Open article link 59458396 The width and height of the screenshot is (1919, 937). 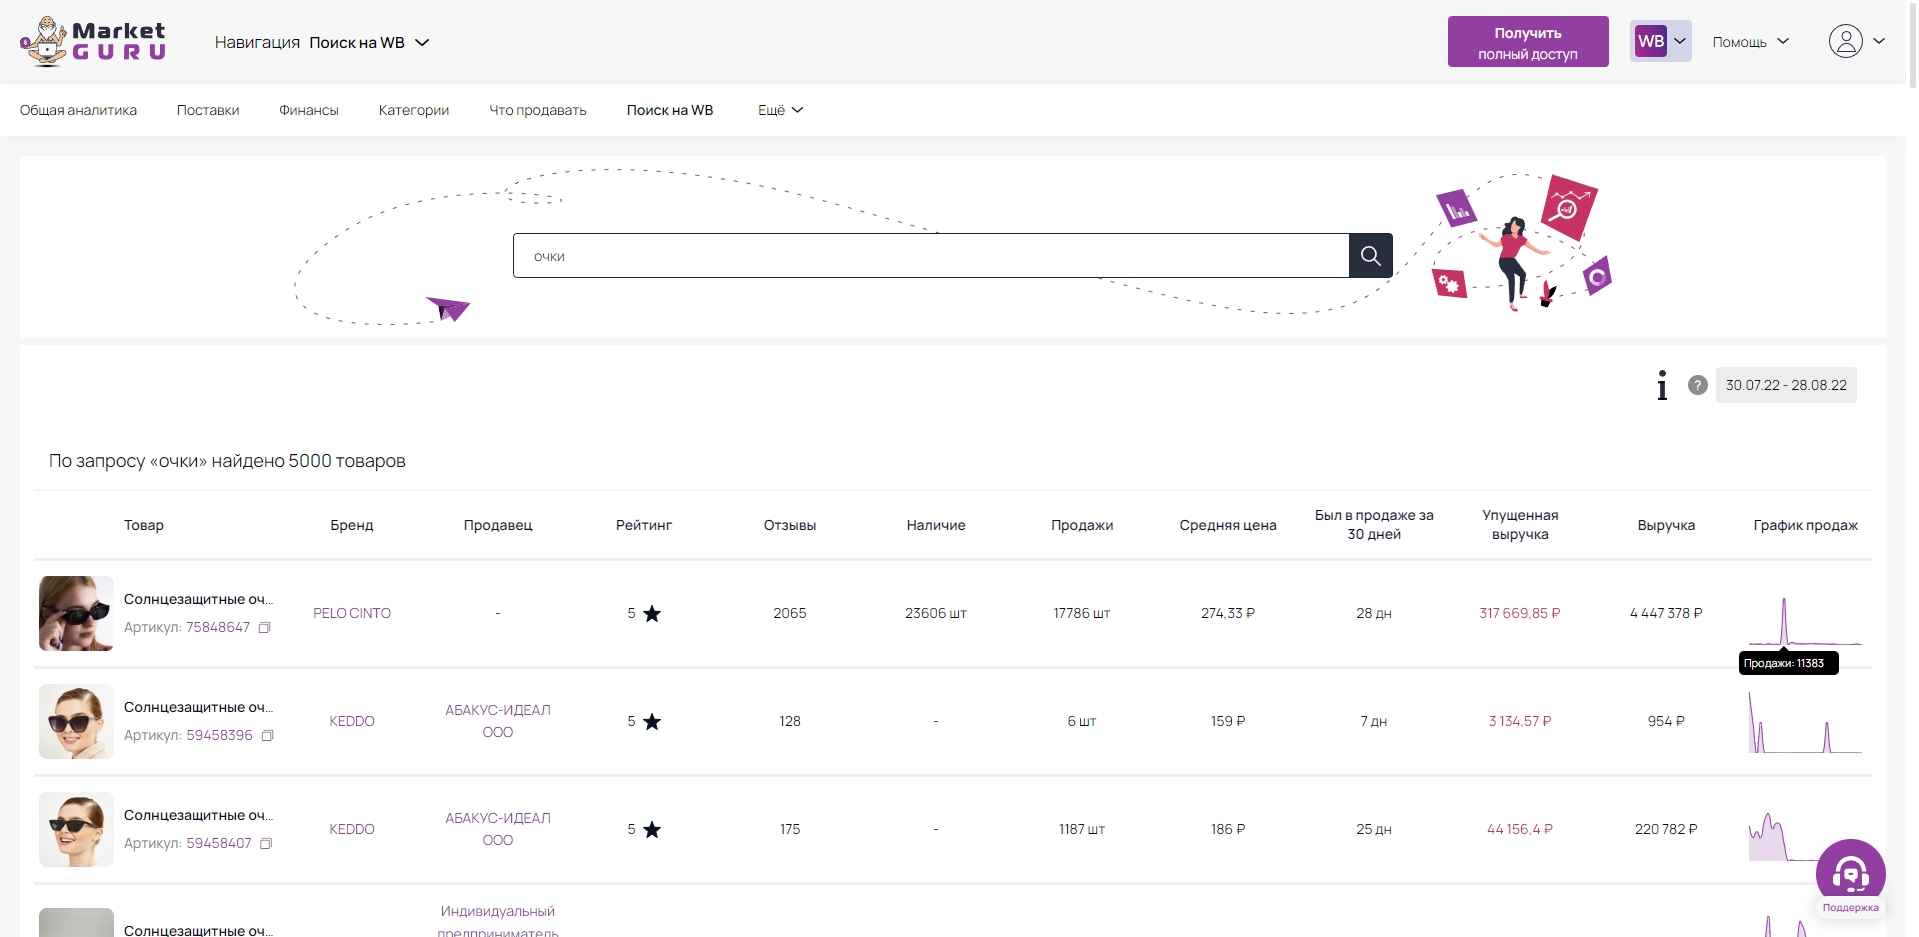pyautogui.click(x=219, y=736)
